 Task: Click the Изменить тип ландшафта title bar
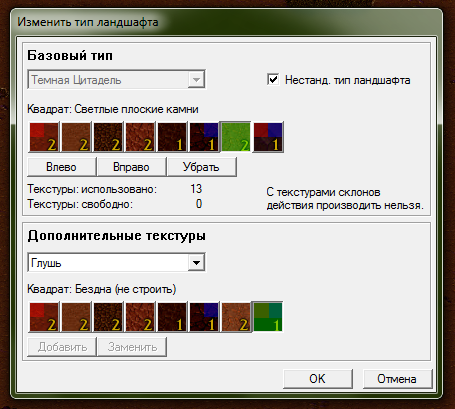coord(88,22)
